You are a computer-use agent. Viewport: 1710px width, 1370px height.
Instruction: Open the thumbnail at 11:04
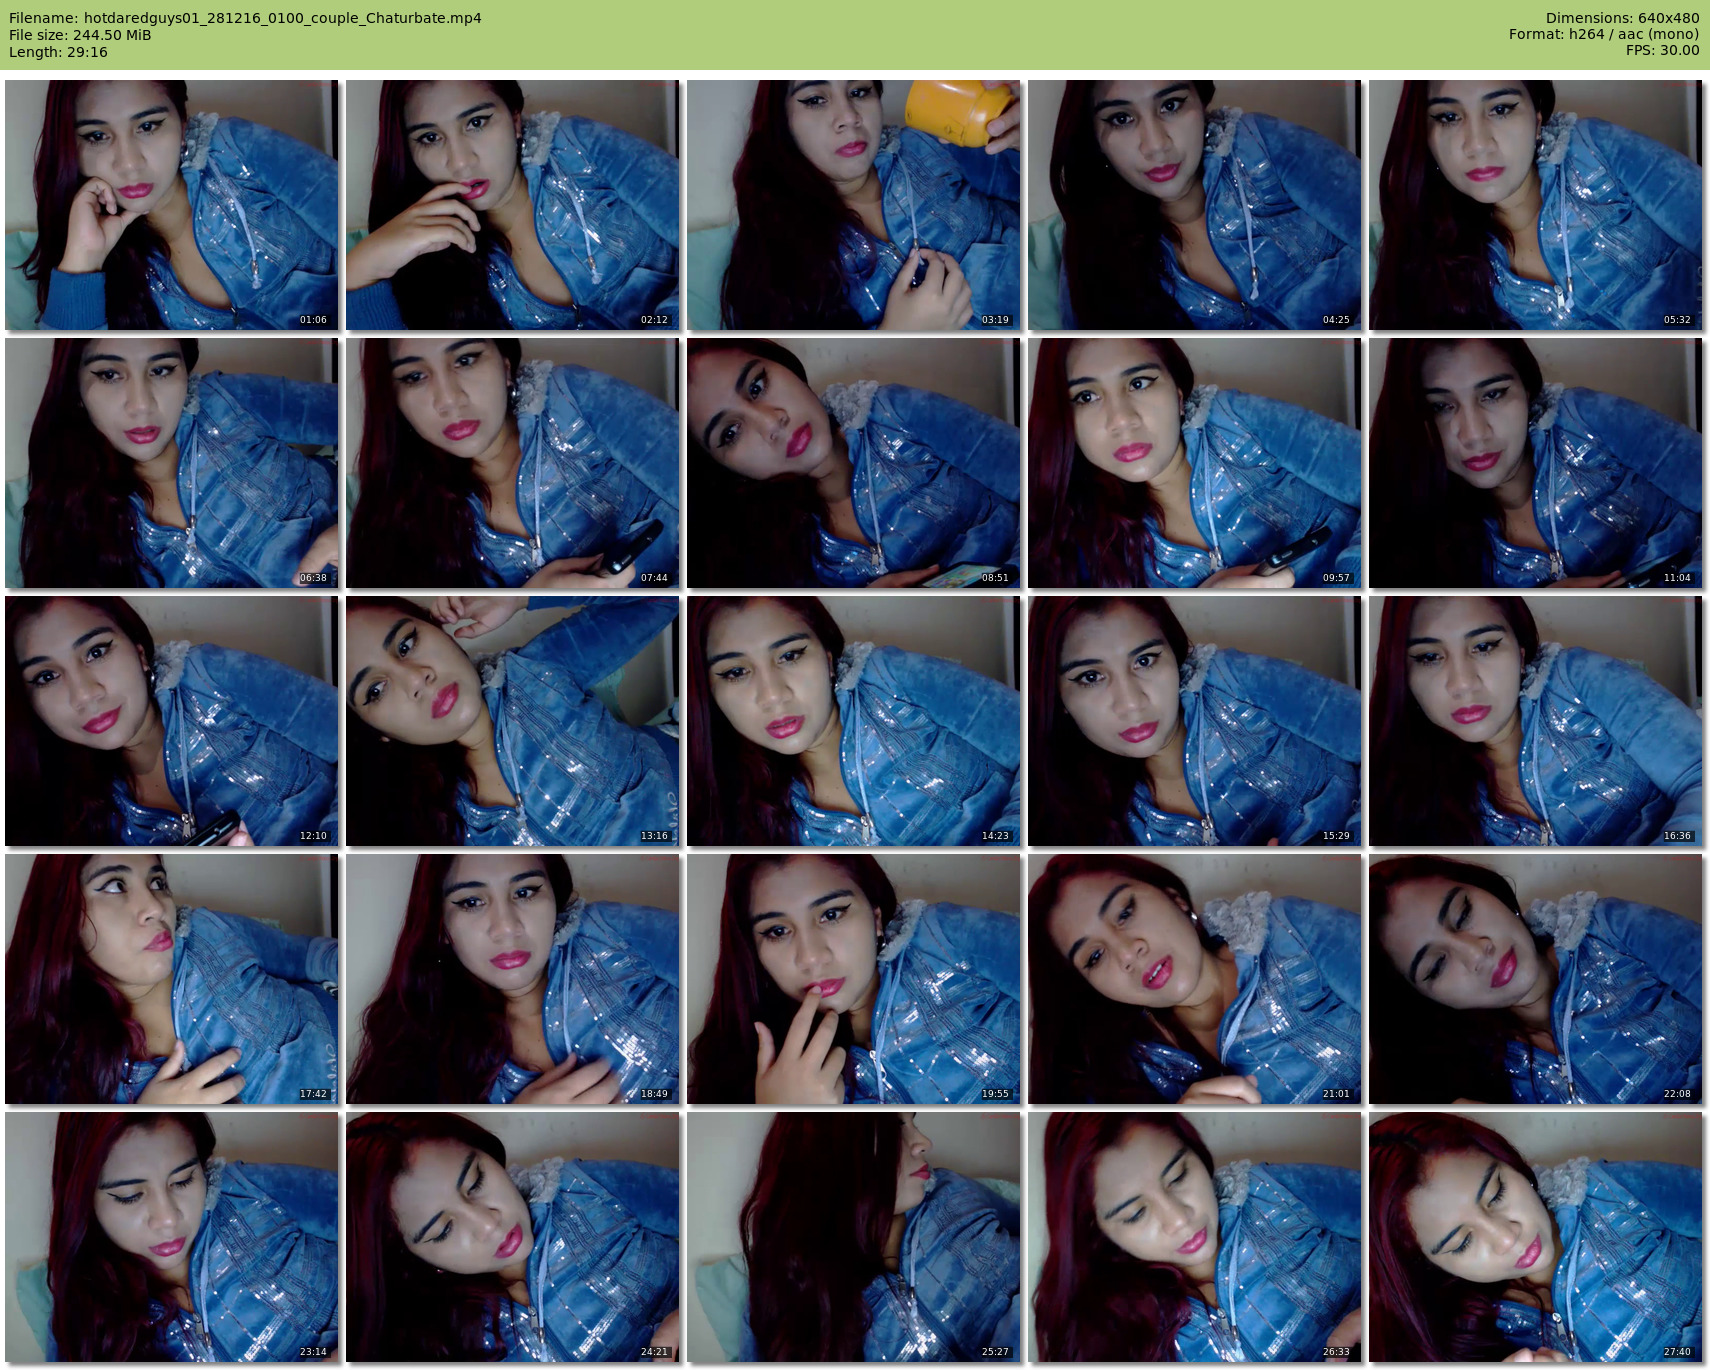point(1535,463)
